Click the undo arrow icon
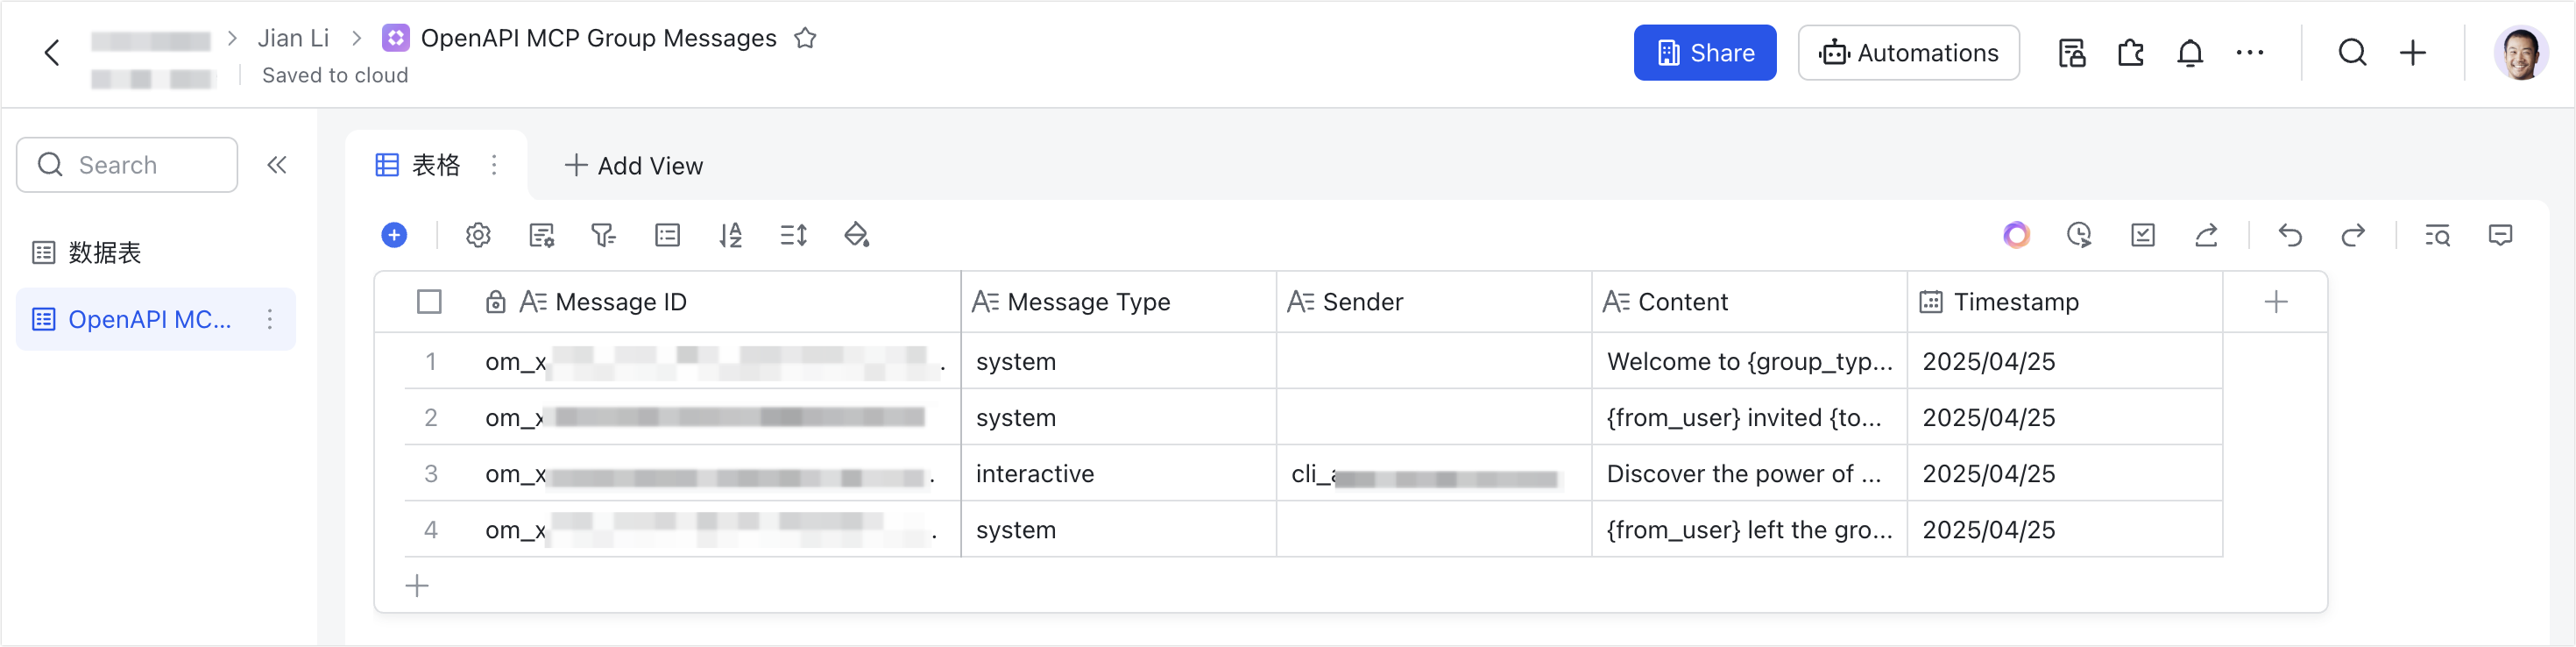Screen dimensions: 2576x647 coord(2290,235)
